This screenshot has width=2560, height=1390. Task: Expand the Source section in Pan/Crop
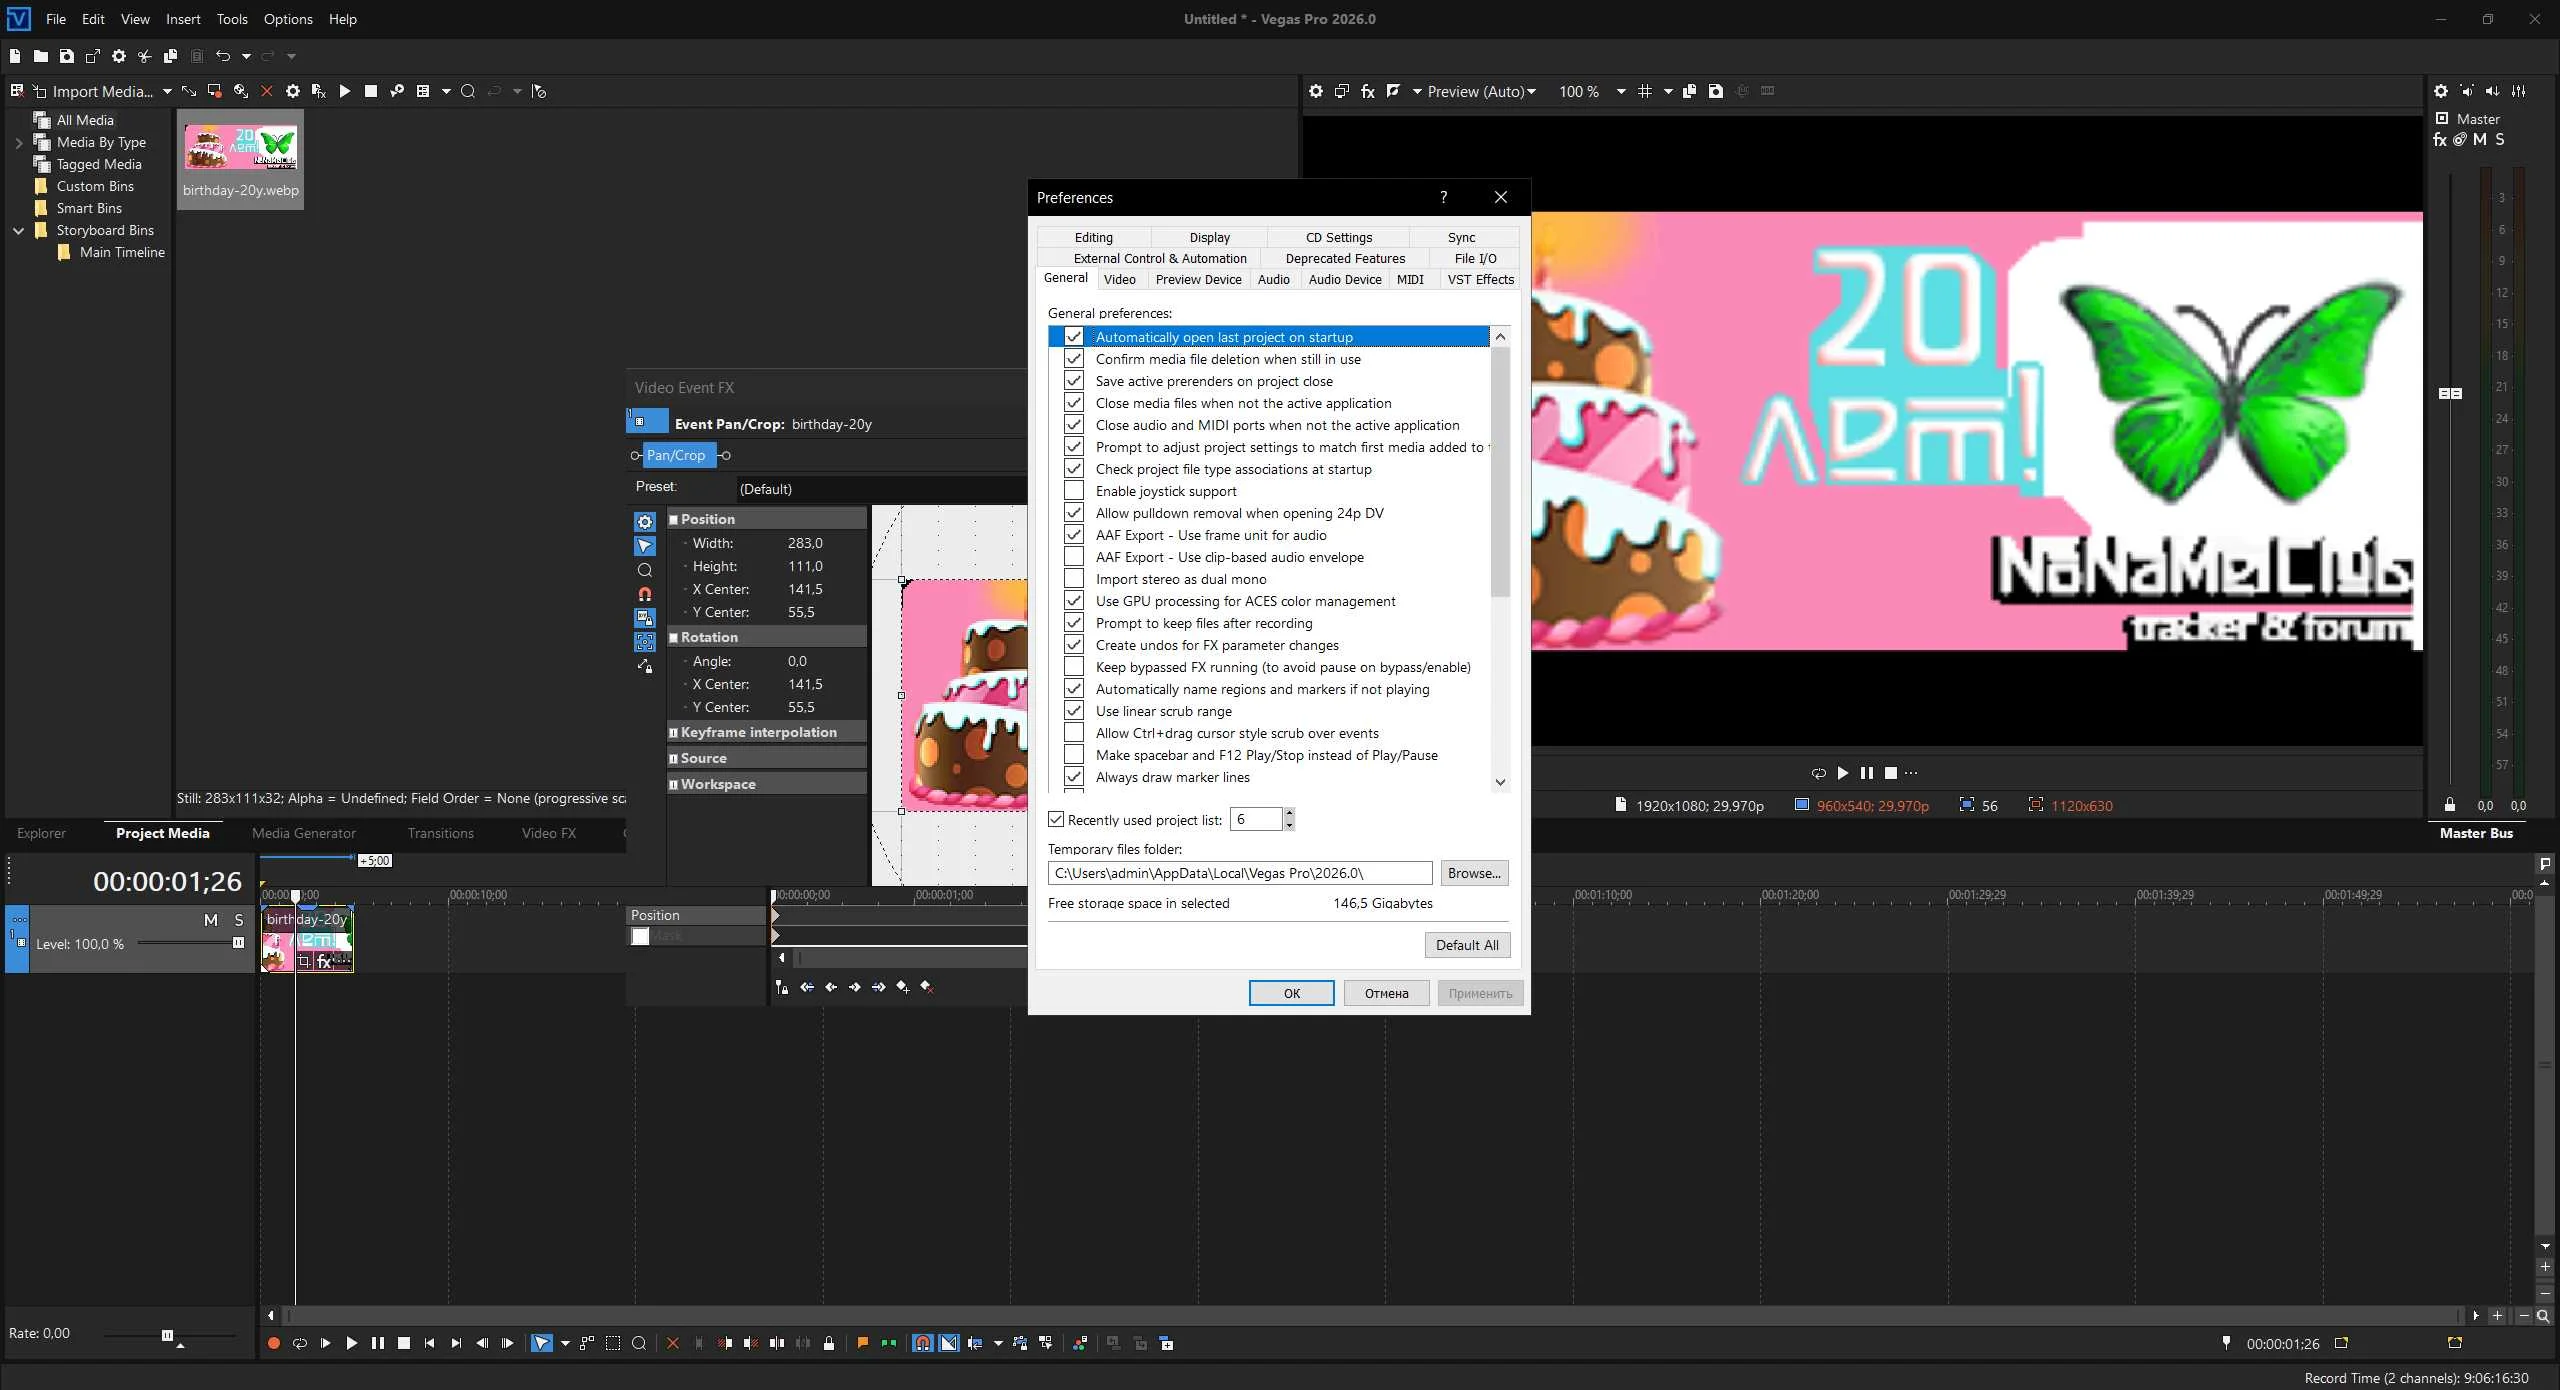(x=674, y=759)
